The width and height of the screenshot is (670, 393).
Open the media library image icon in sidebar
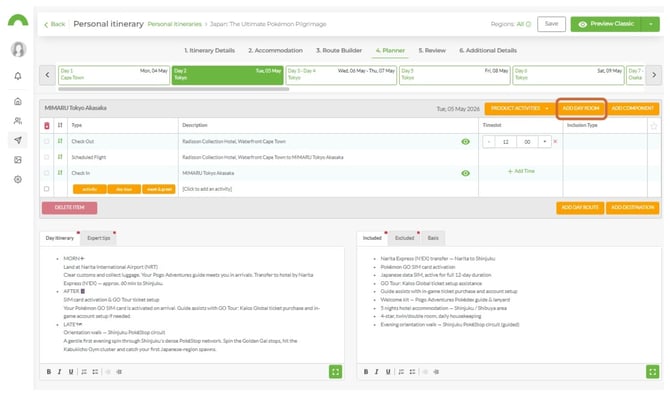[x=18, y=160]
